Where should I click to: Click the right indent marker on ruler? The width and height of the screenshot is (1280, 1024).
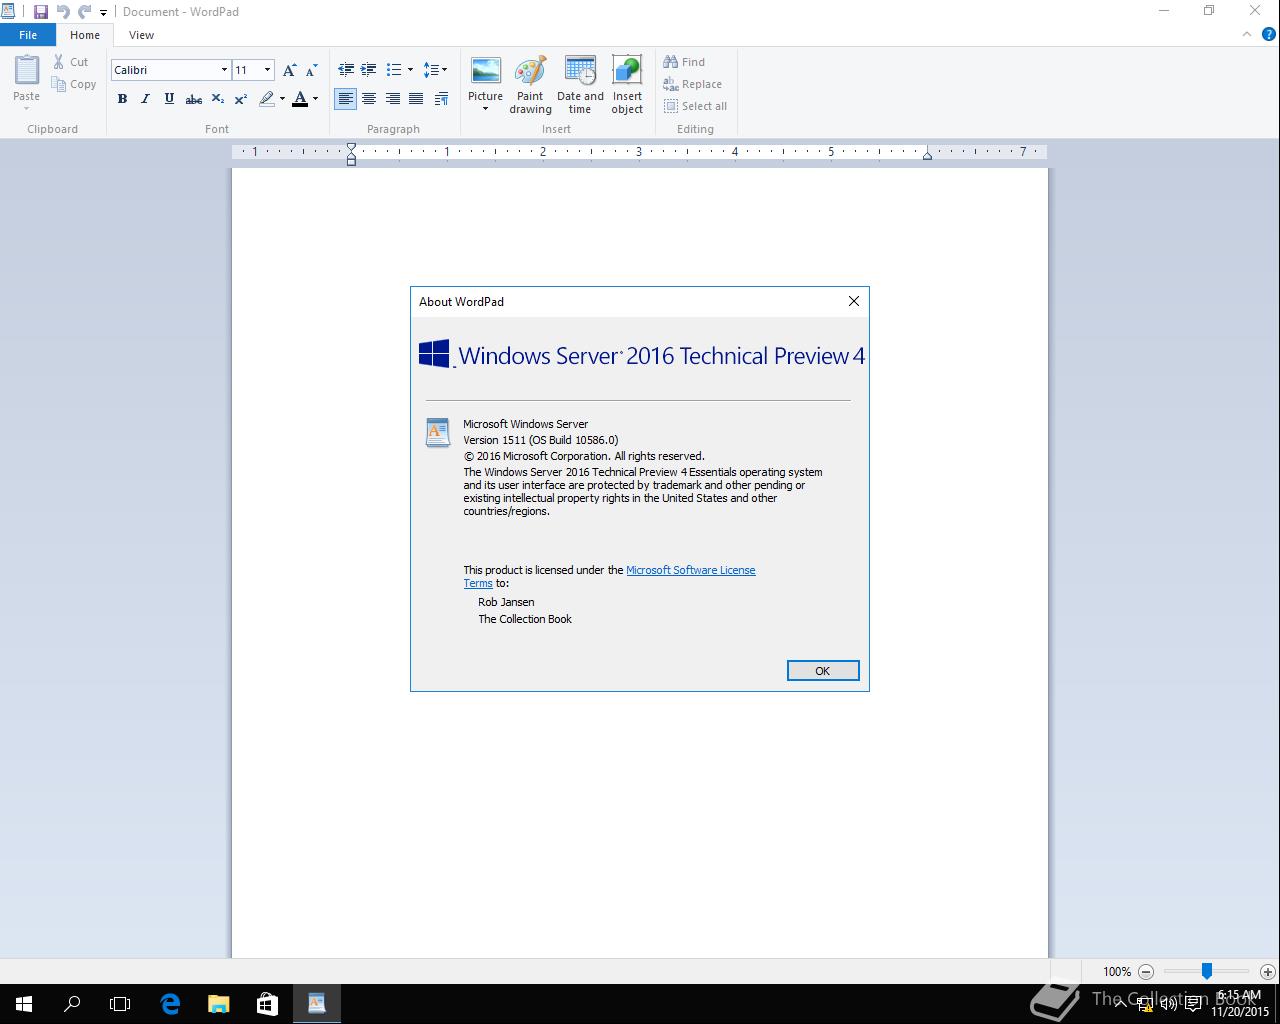[x=927, y=155]
